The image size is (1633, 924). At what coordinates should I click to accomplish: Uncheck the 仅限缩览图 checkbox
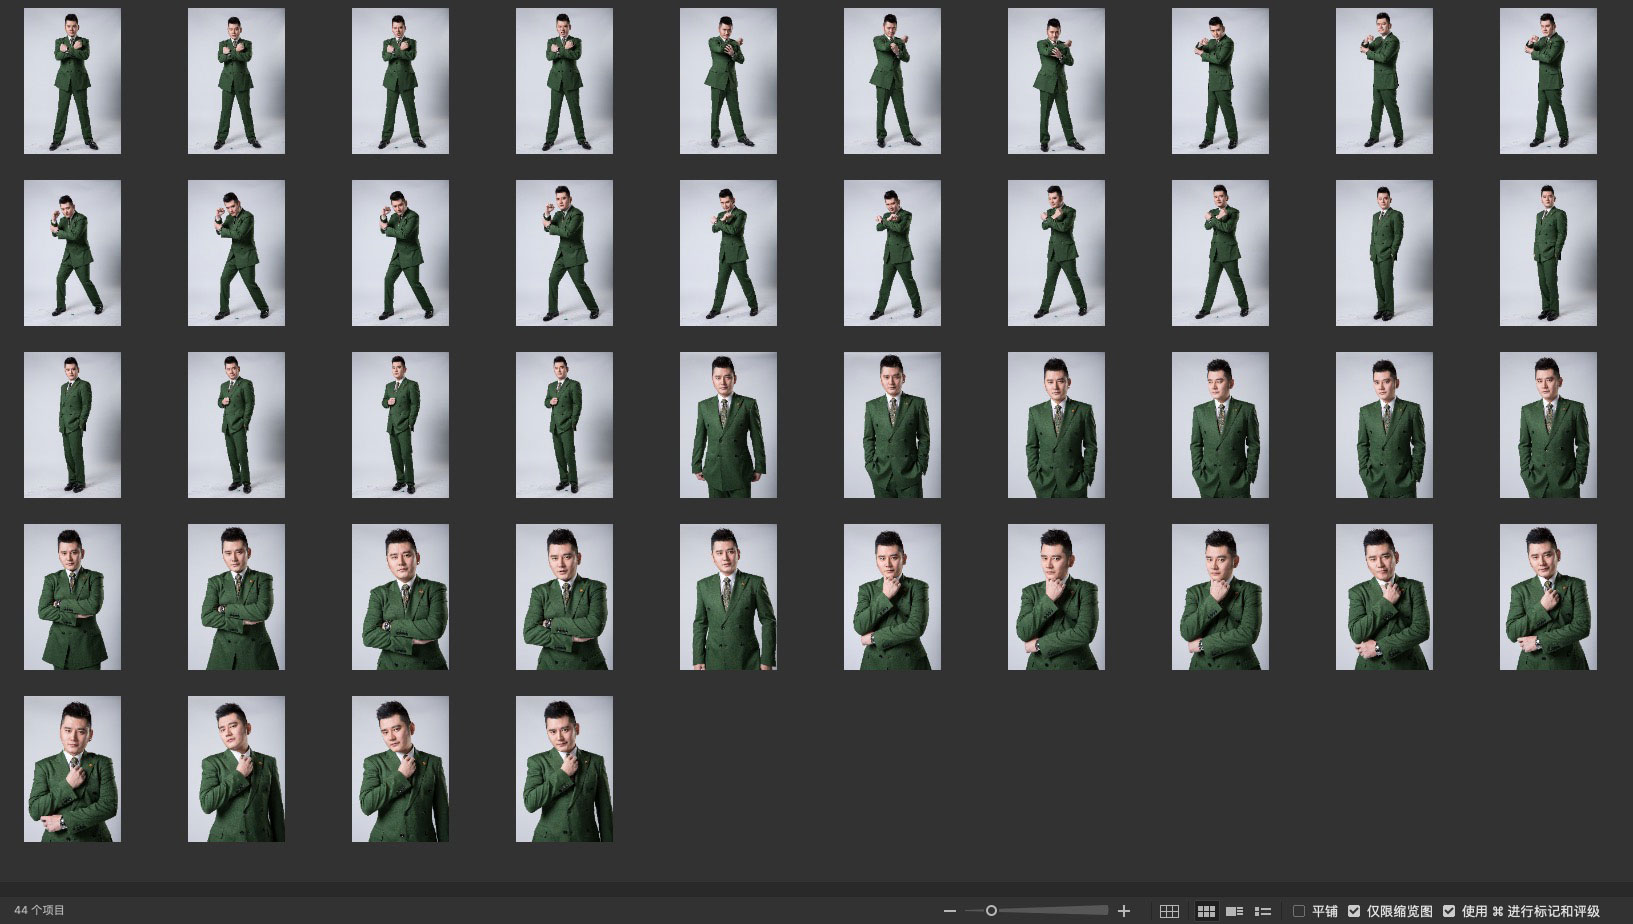point(1354,911)
